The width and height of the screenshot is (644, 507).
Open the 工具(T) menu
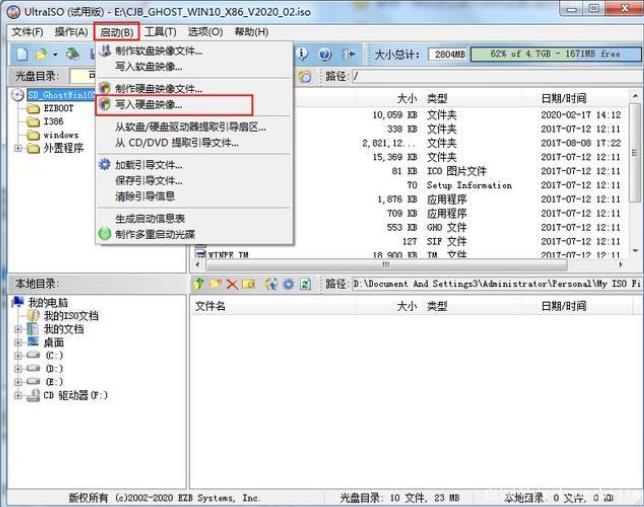(161, 32)
